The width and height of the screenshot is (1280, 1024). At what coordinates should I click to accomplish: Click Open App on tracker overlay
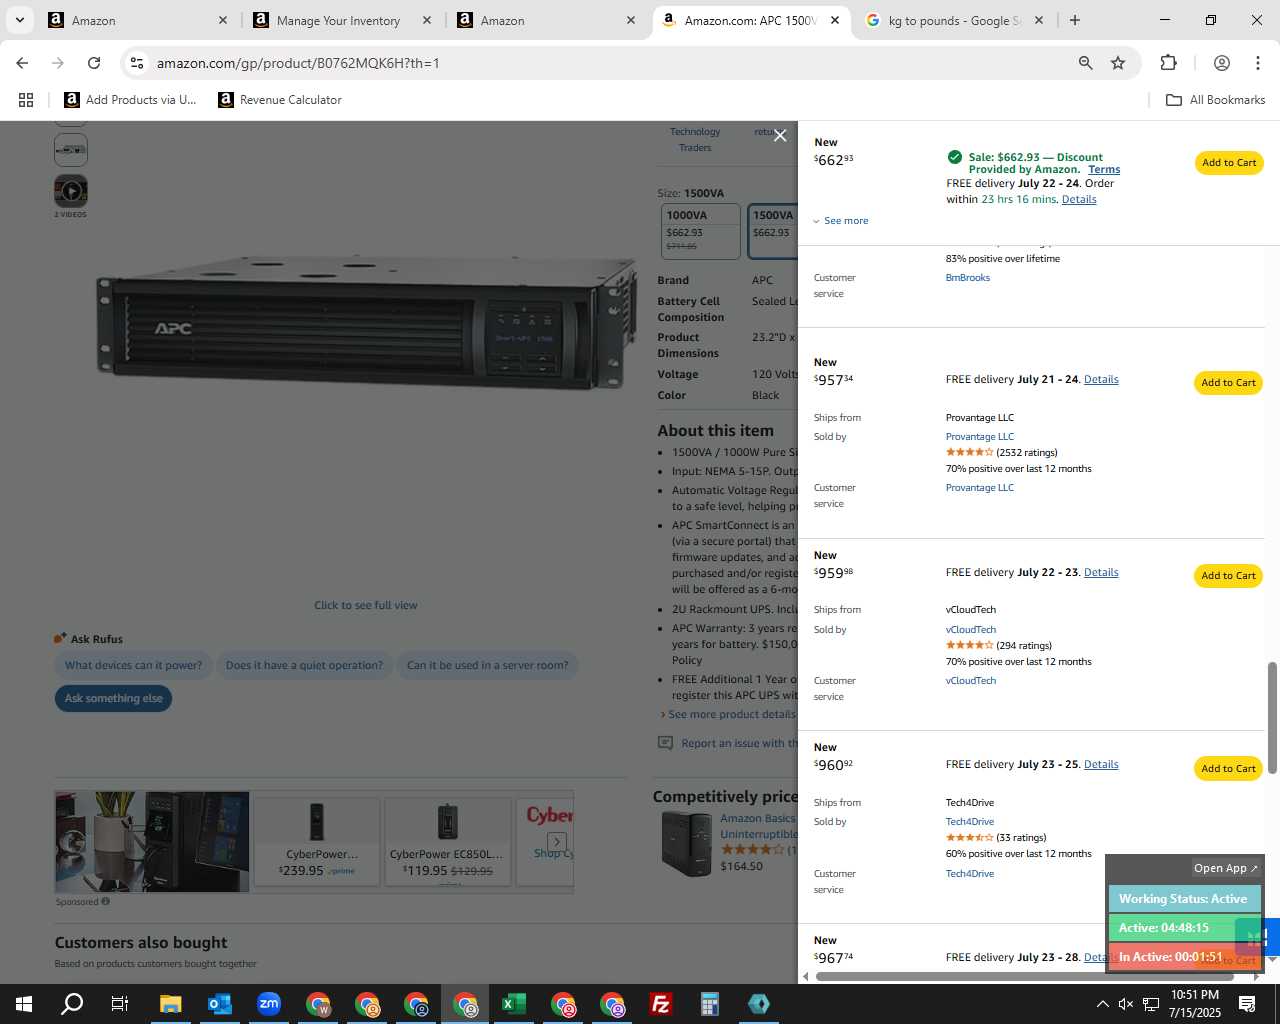pos(1226,868)
